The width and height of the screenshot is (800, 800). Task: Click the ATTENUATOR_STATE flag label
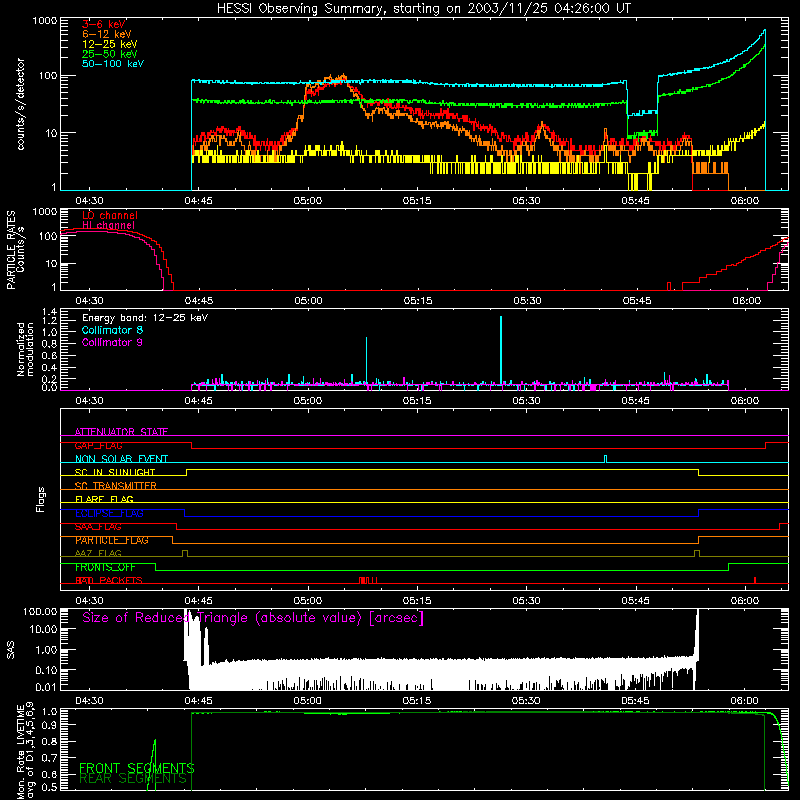121,432
